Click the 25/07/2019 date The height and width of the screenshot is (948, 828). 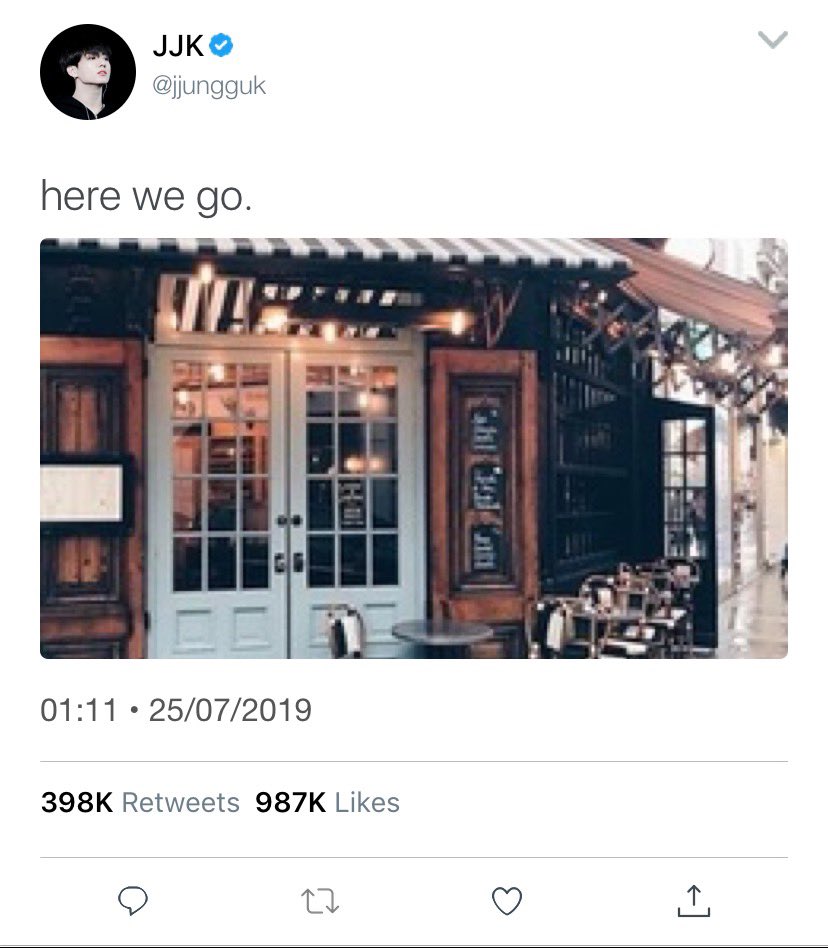230,710
